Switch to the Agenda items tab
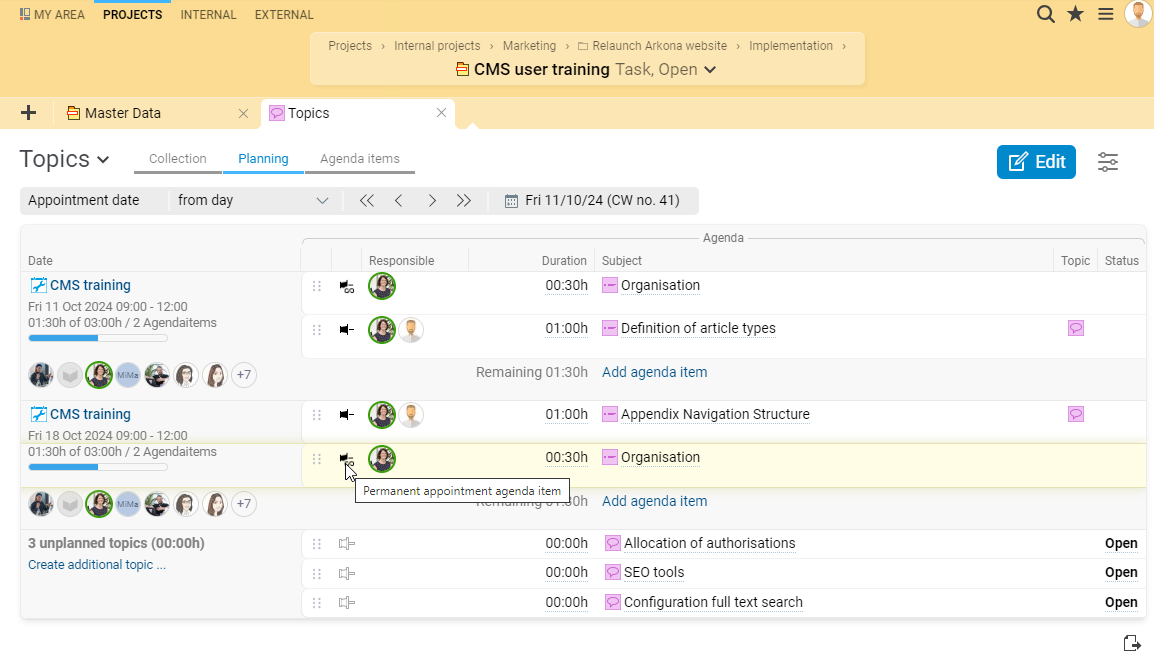This screenshot has width=1154, height=667. pos(359,159)
